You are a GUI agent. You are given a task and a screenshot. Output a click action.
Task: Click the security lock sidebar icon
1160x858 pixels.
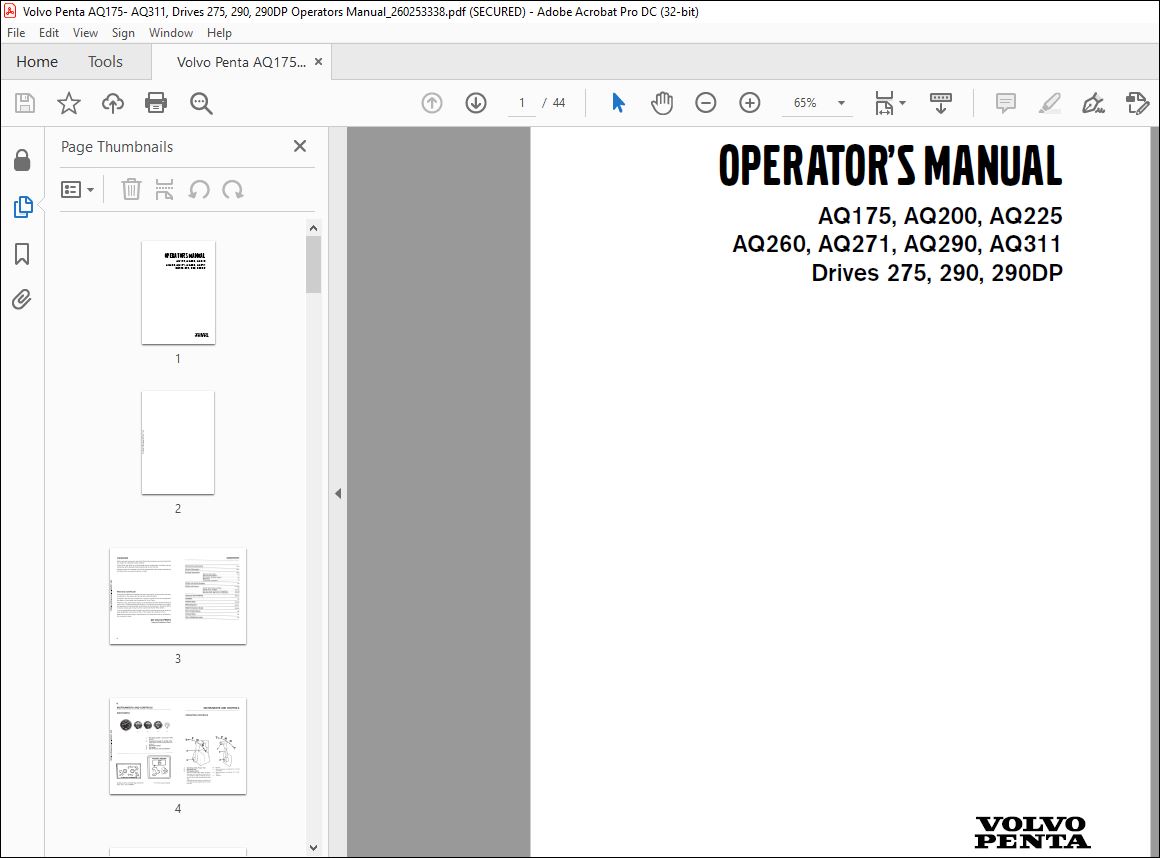pyautogui.click(x=22, y=160)
